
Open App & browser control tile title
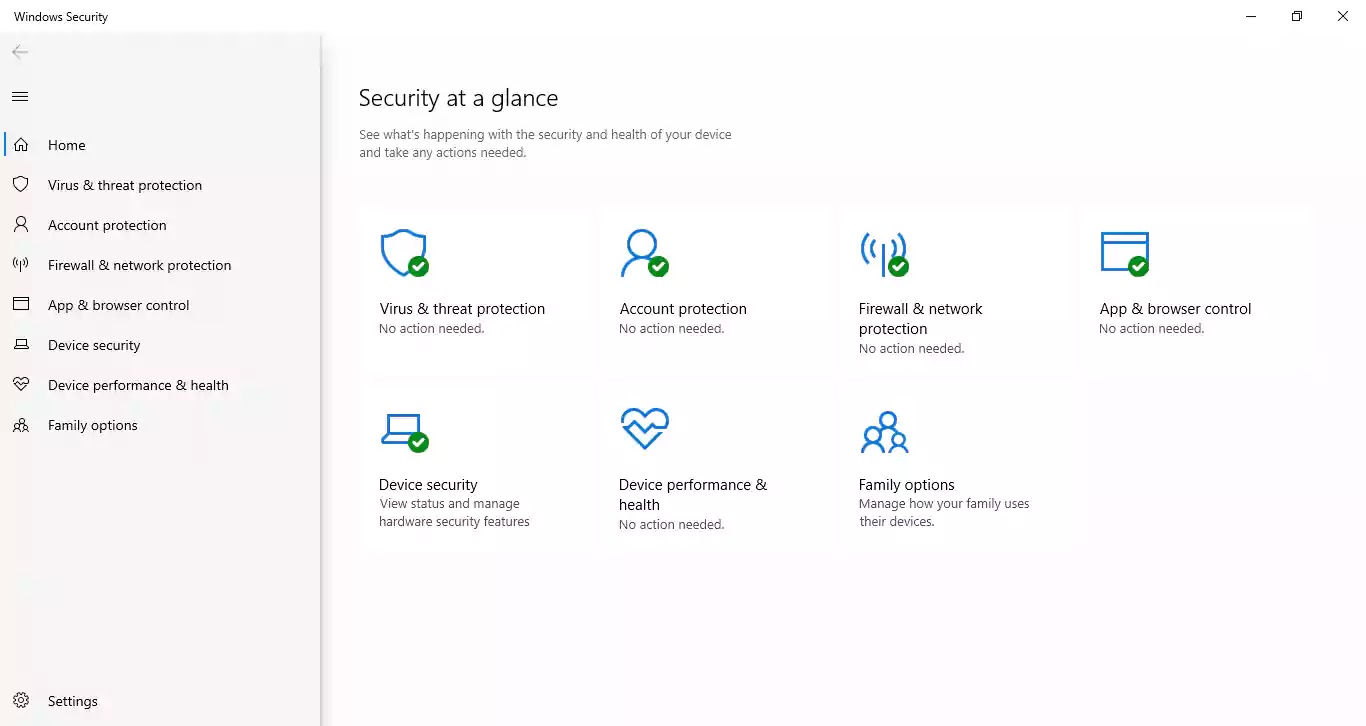click(1175, 309)
